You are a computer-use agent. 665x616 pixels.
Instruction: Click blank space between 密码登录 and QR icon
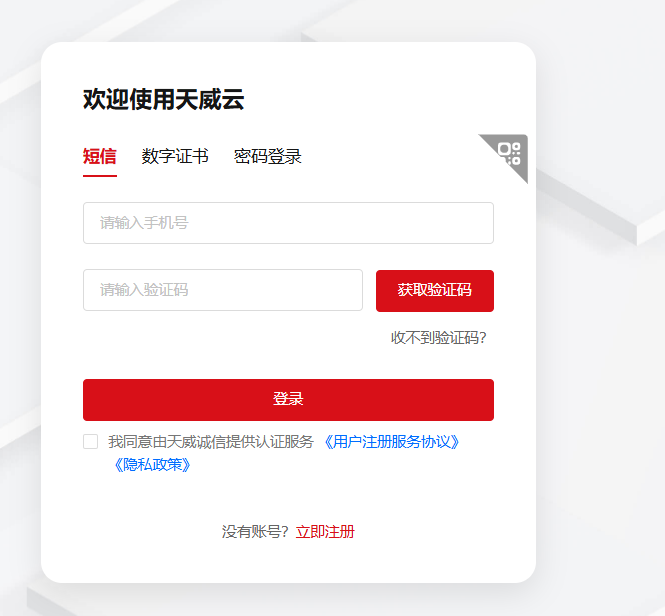pos(388,156)
